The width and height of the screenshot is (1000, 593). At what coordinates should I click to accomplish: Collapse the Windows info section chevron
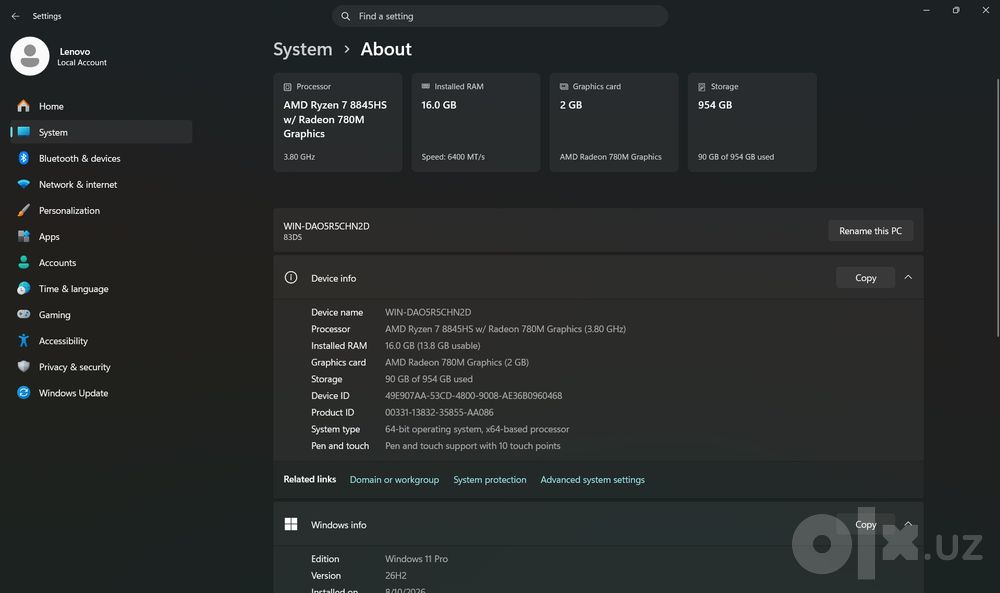click(908, 524)
